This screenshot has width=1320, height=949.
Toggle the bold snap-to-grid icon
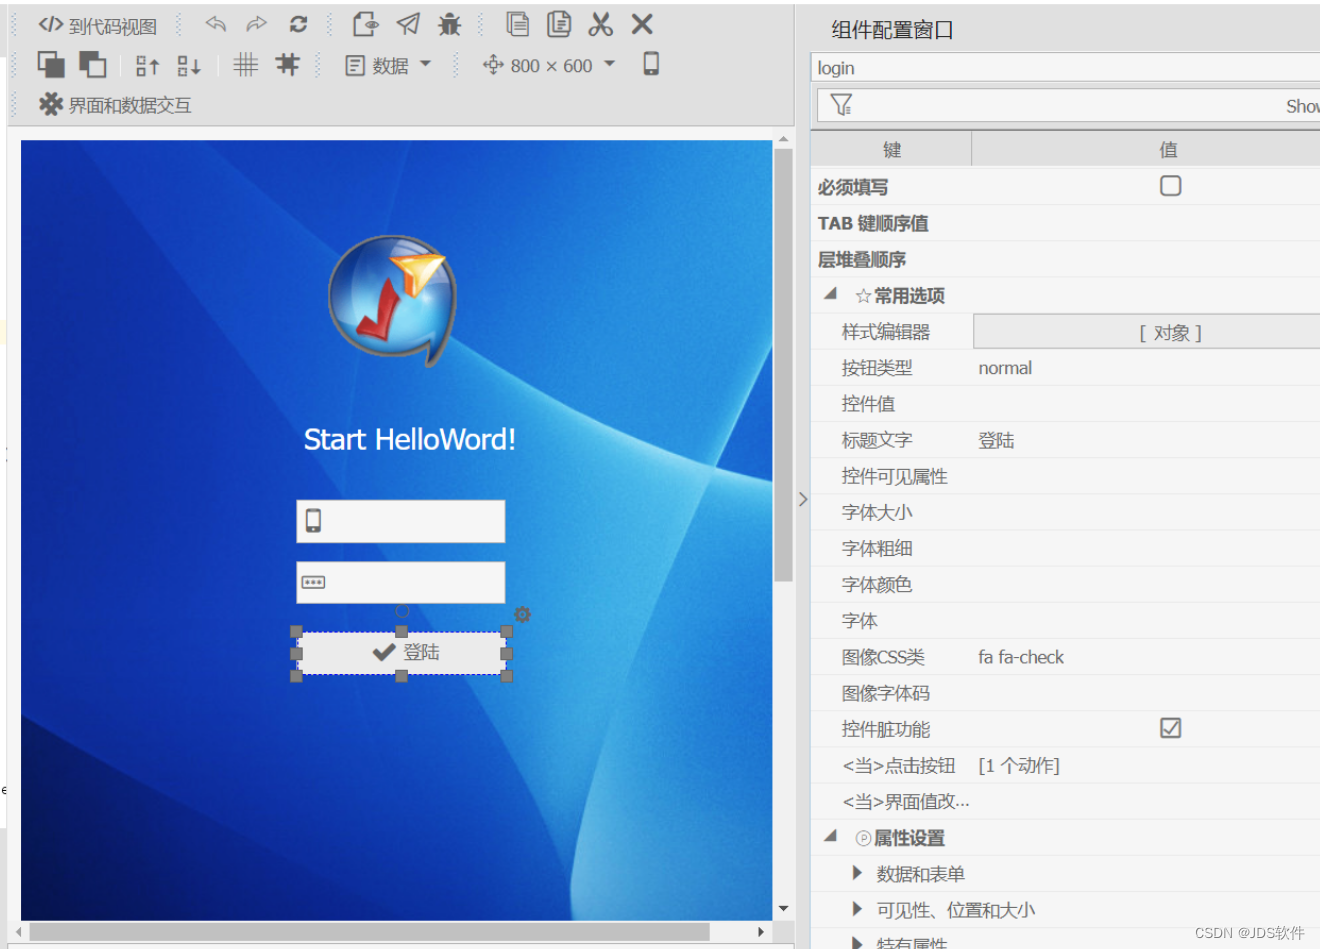288,65
